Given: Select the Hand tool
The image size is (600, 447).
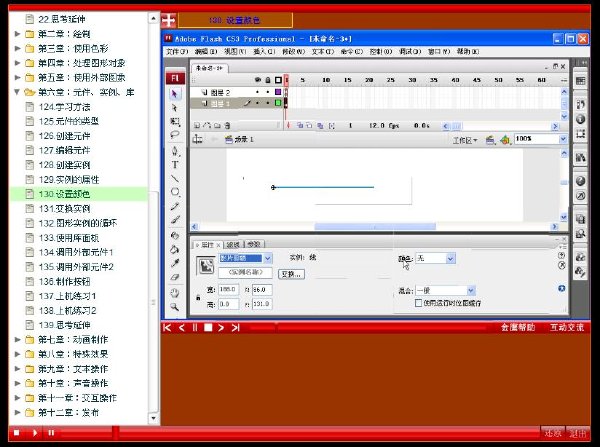Looking at the screenshot, I should click(175, 293).
